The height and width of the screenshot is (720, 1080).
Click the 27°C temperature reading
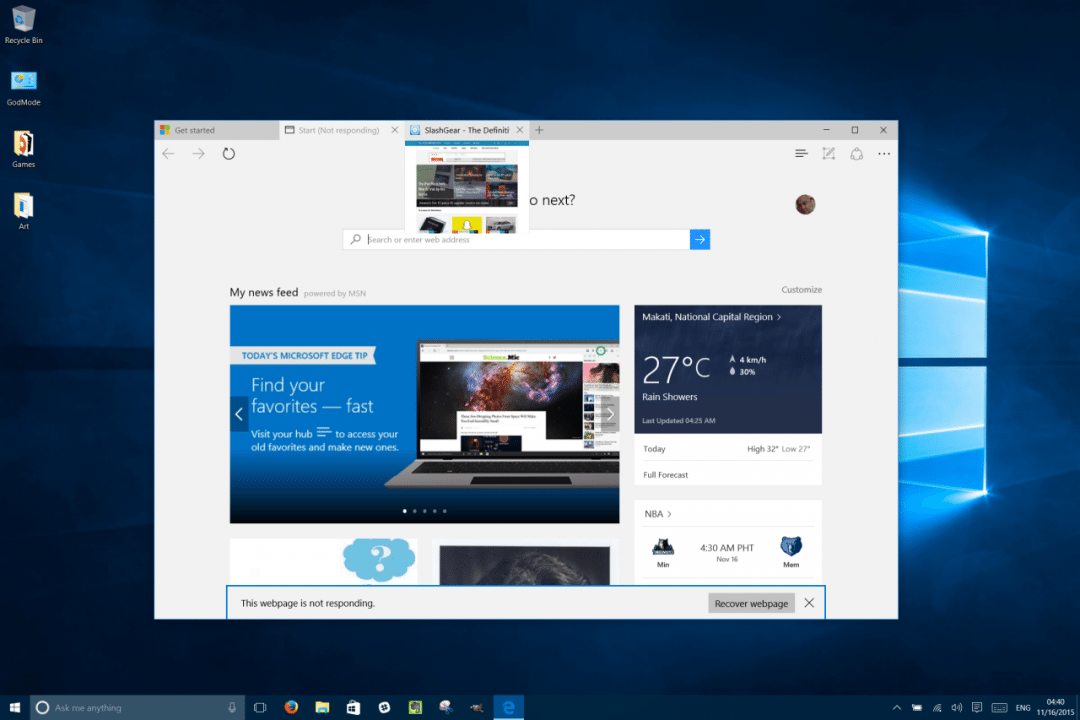(676, 369)
